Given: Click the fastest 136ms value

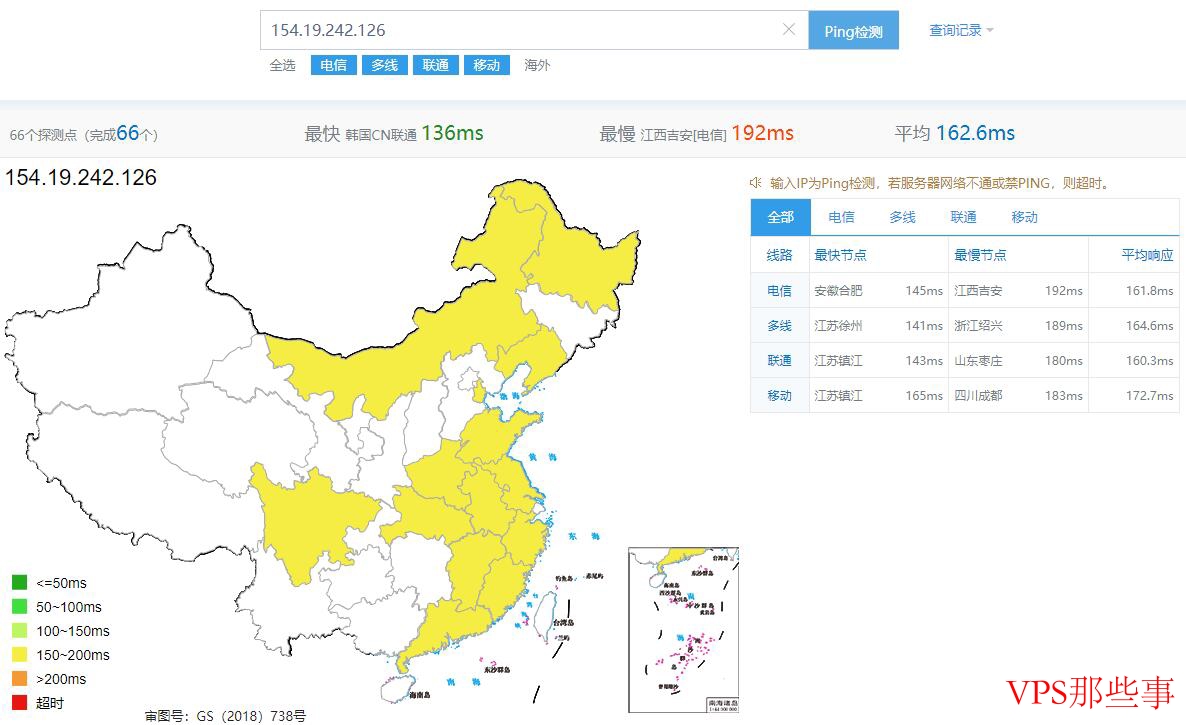Looking at the screenshot, I should [452, 133].
